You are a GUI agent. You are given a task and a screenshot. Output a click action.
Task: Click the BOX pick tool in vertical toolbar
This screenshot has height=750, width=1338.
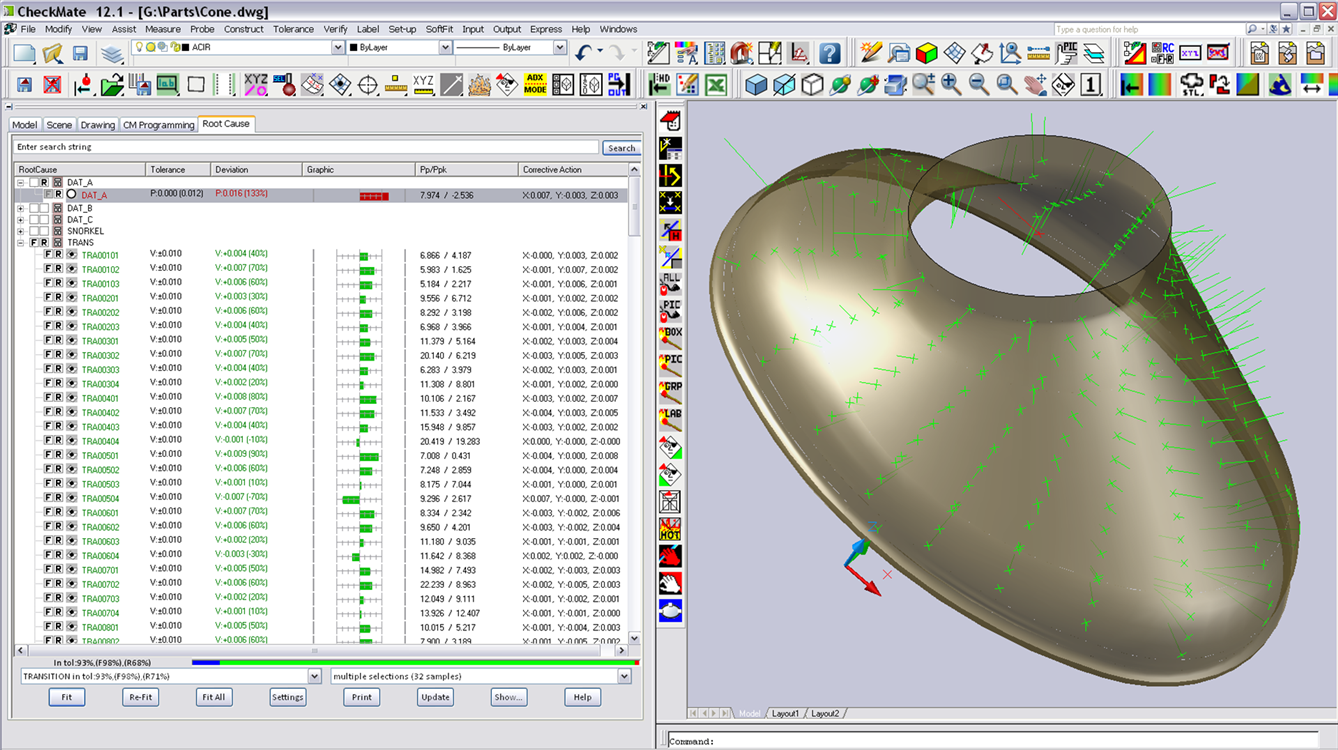pyautogui.click(x=670, y=337)
